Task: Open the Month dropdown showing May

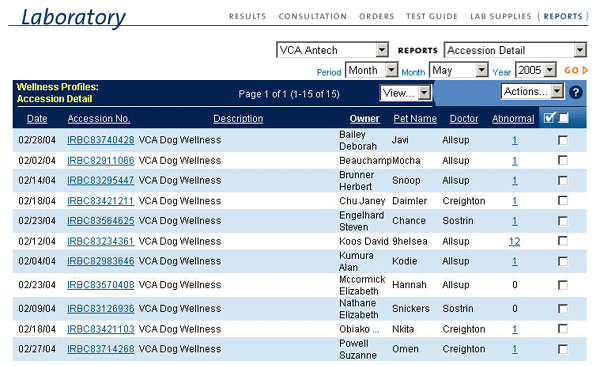Action: 458,70
